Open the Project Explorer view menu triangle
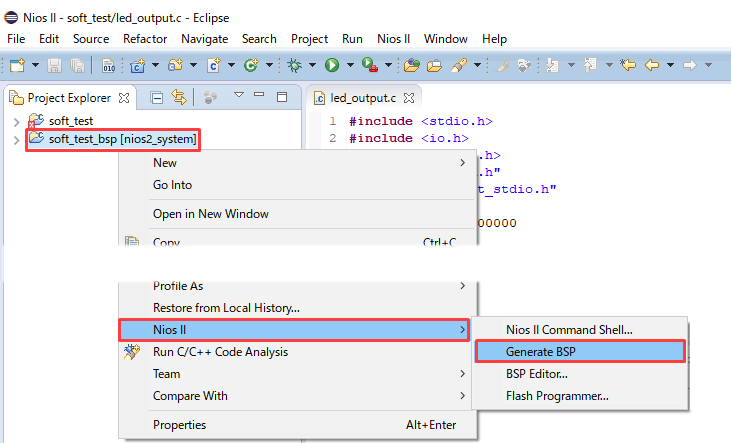Image resolution: width=732 pixels, height=443 pixels. point(239,97)
